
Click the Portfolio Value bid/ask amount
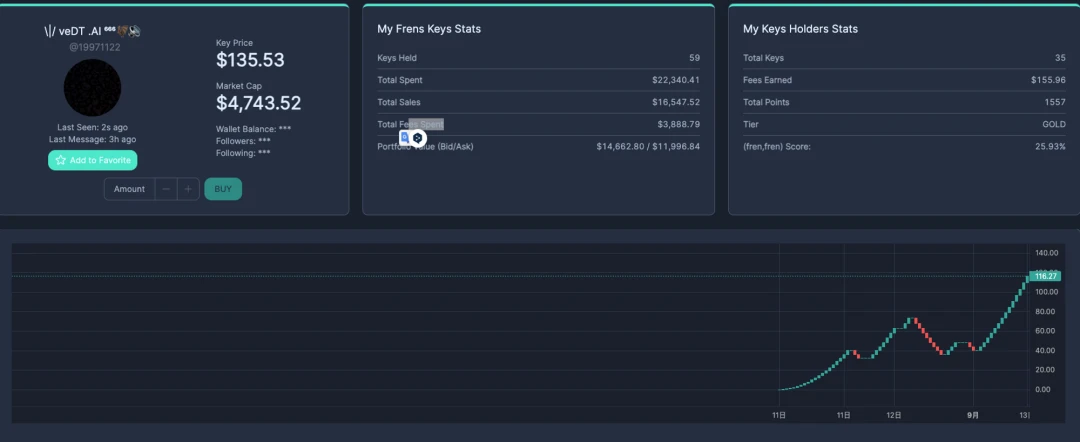point(648,146)
